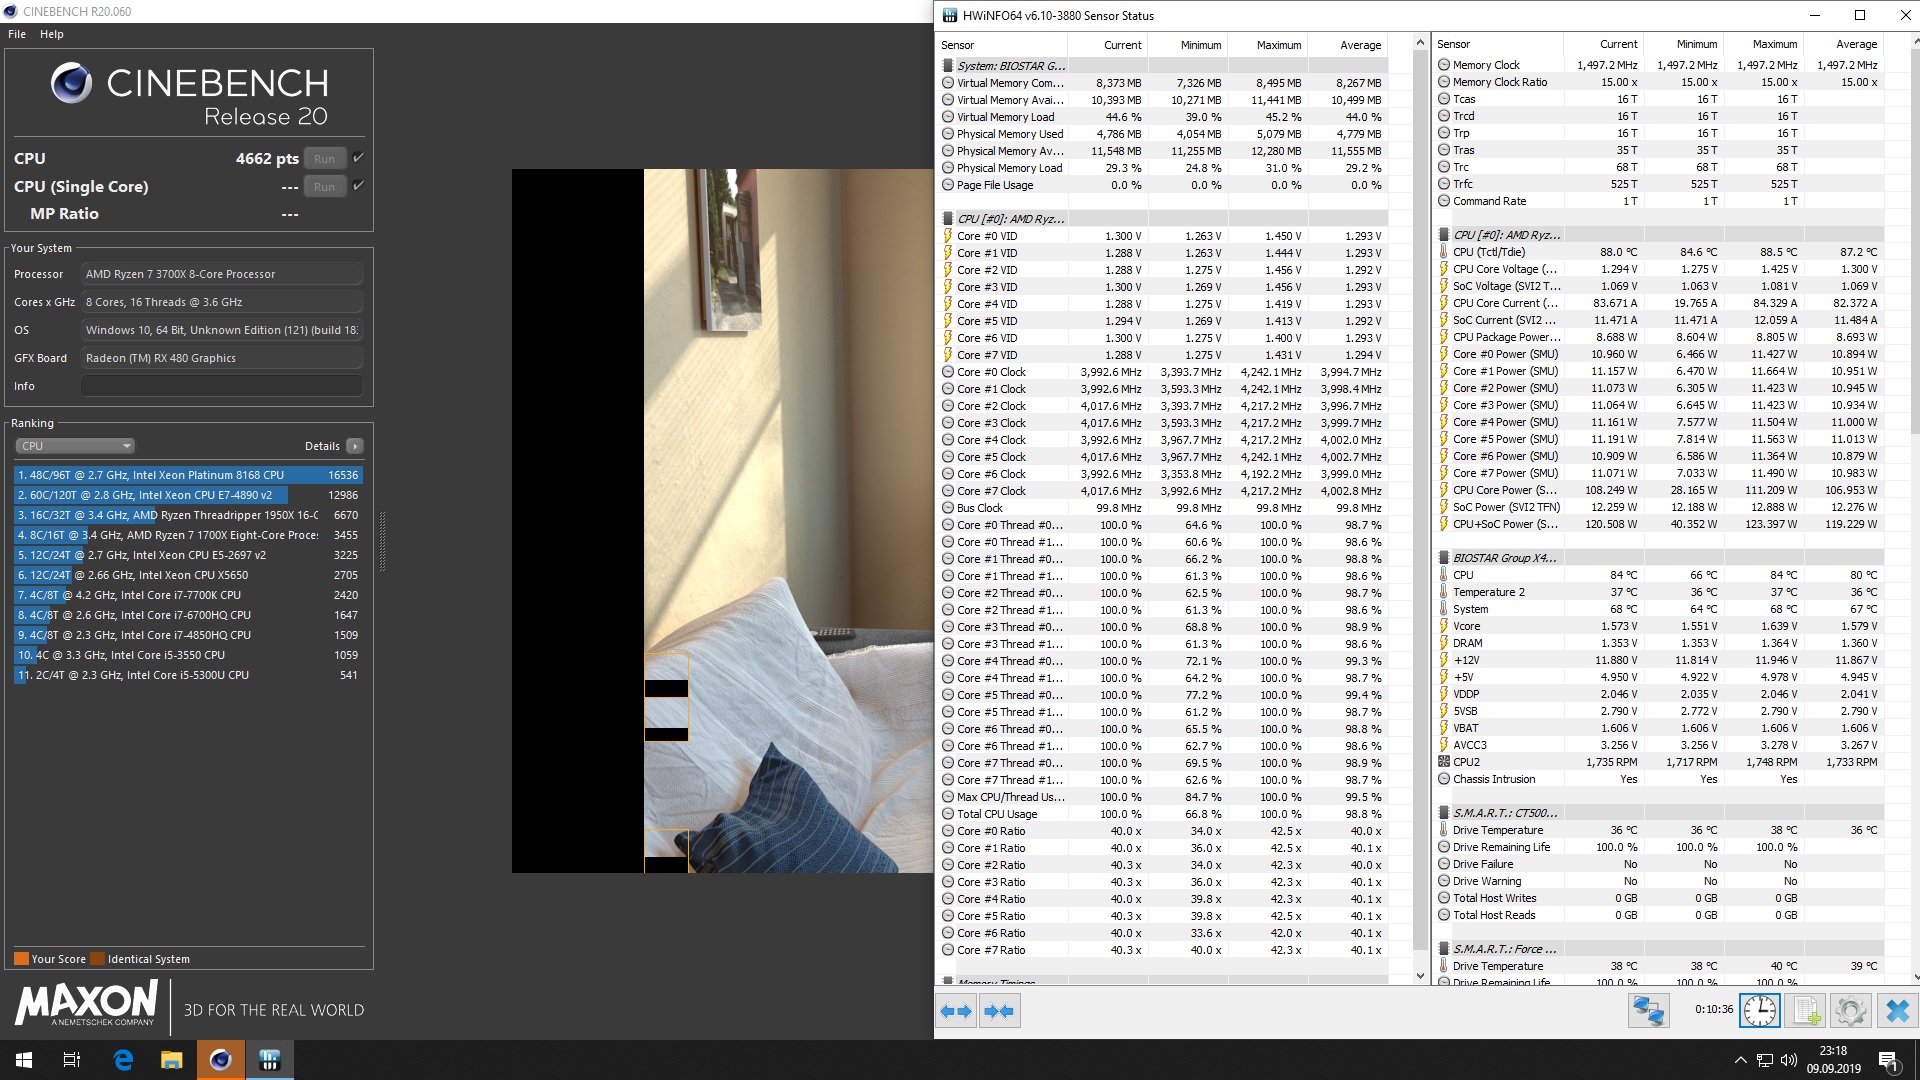Screen dimensions: 1920x1080
Task: Click the Drive Temperature thermometer icon under CT500
Action: pyautogui.click(x=1444, y=830)
